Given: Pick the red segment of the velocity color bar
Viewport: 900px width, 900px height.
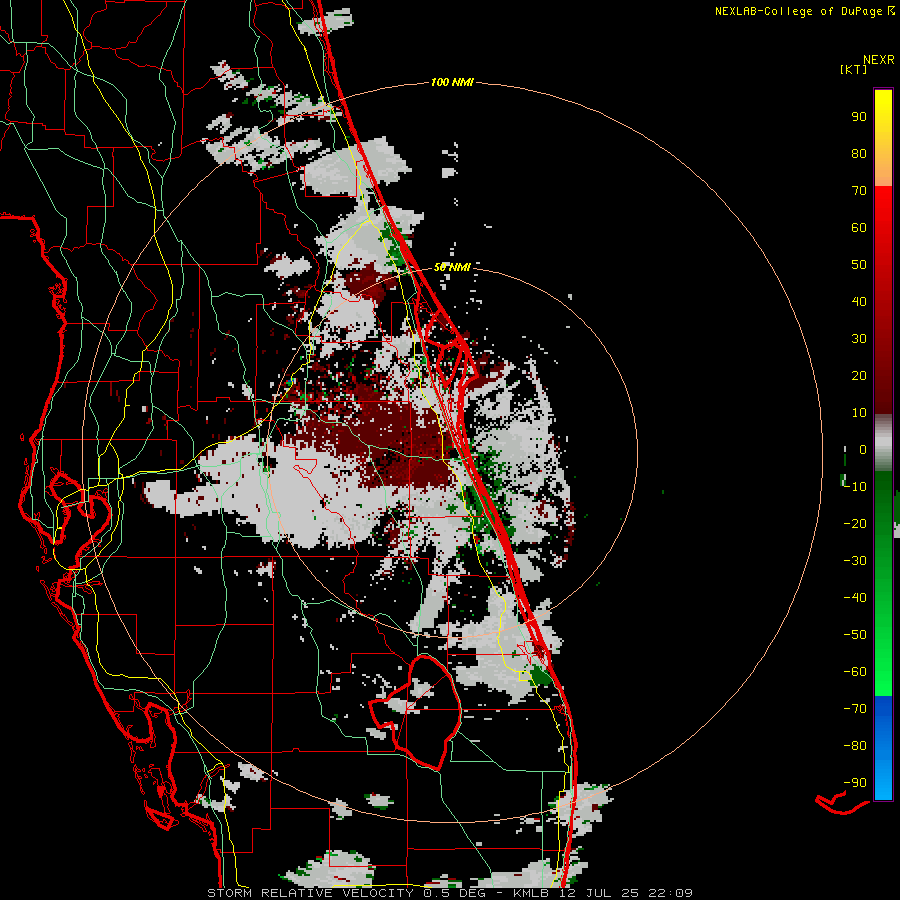Looking at the screenshot, I should point(883,300).
